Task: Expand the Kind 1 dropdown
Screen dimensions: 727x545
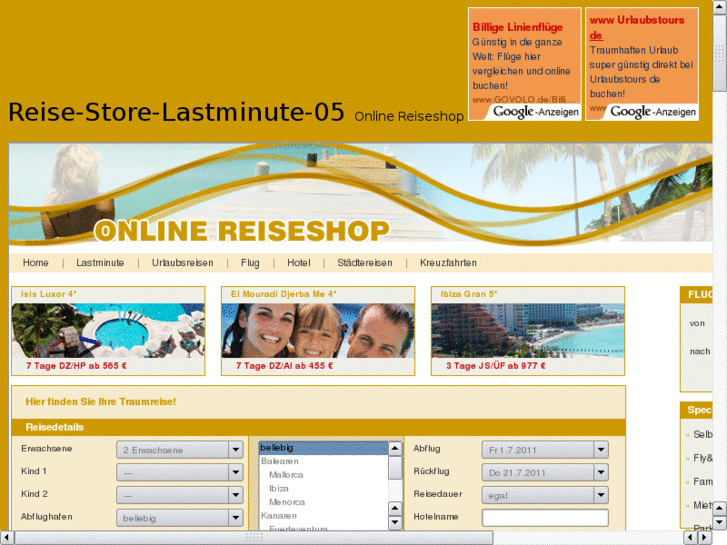Action: pos(180,472)
